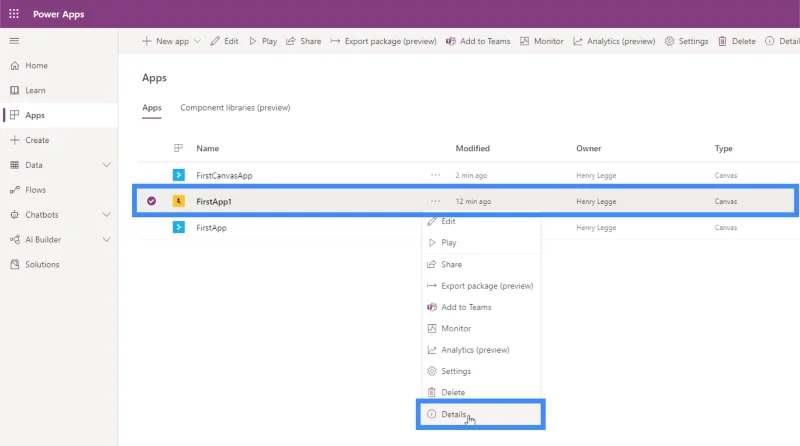This screenshot has width=800, height=446.
Task: Choose Details from the context menu
Action: coord(481,414)
